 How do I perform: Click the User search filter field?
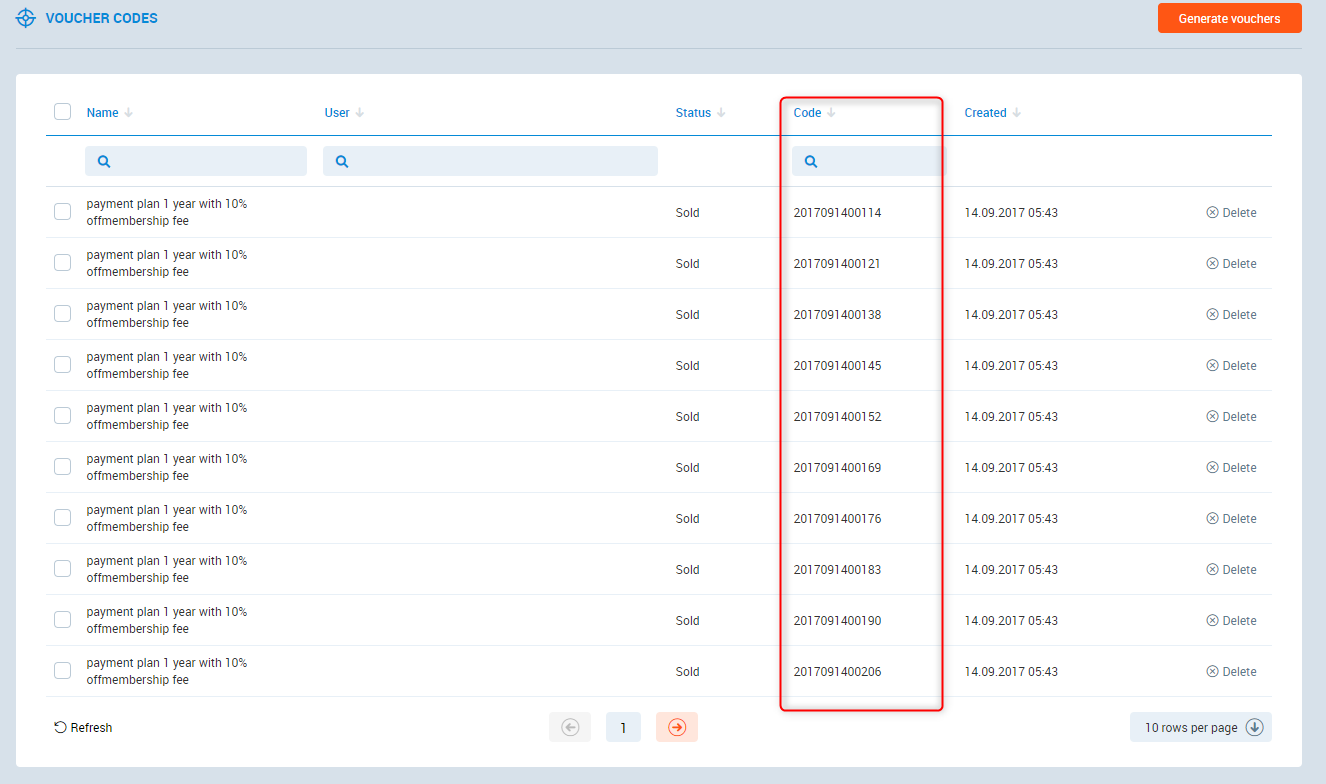pos(490,161)
